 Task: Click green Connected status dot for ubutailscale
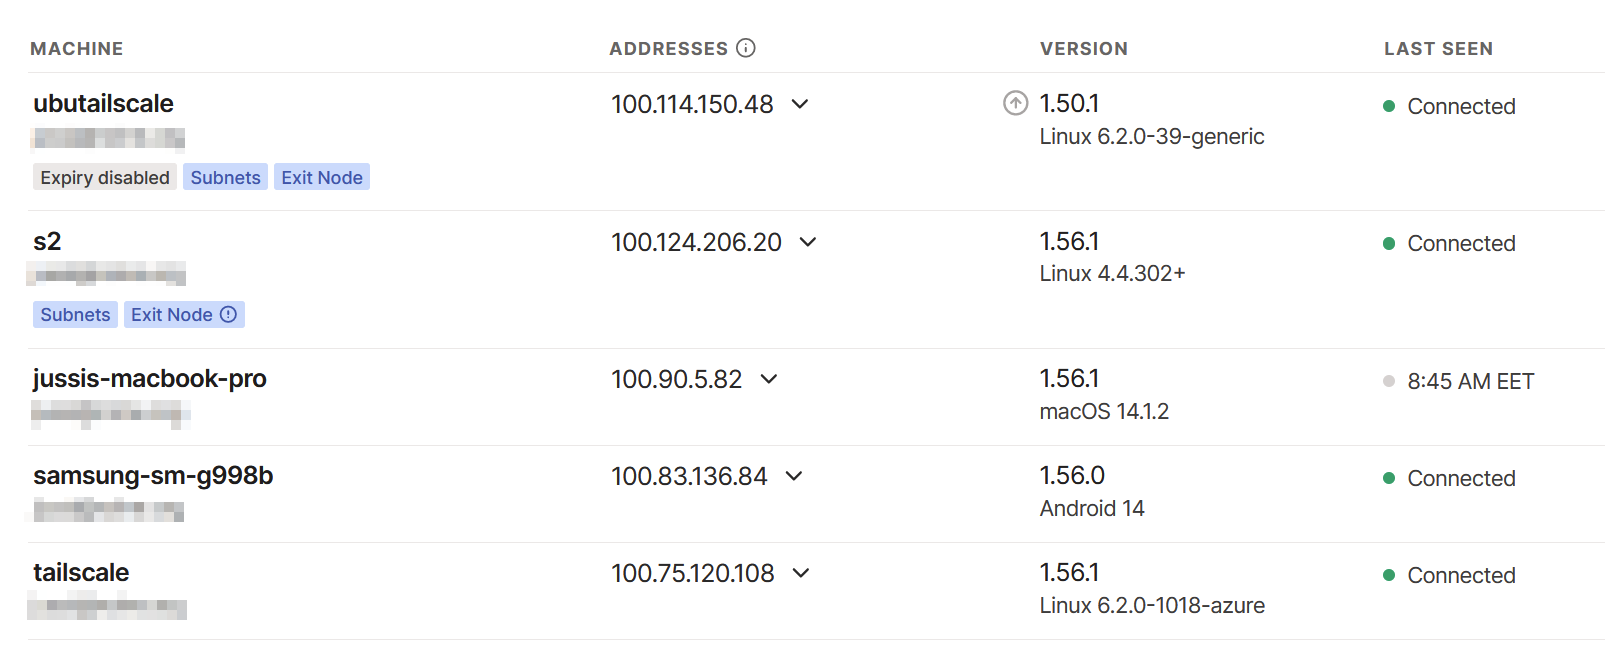1389,106
